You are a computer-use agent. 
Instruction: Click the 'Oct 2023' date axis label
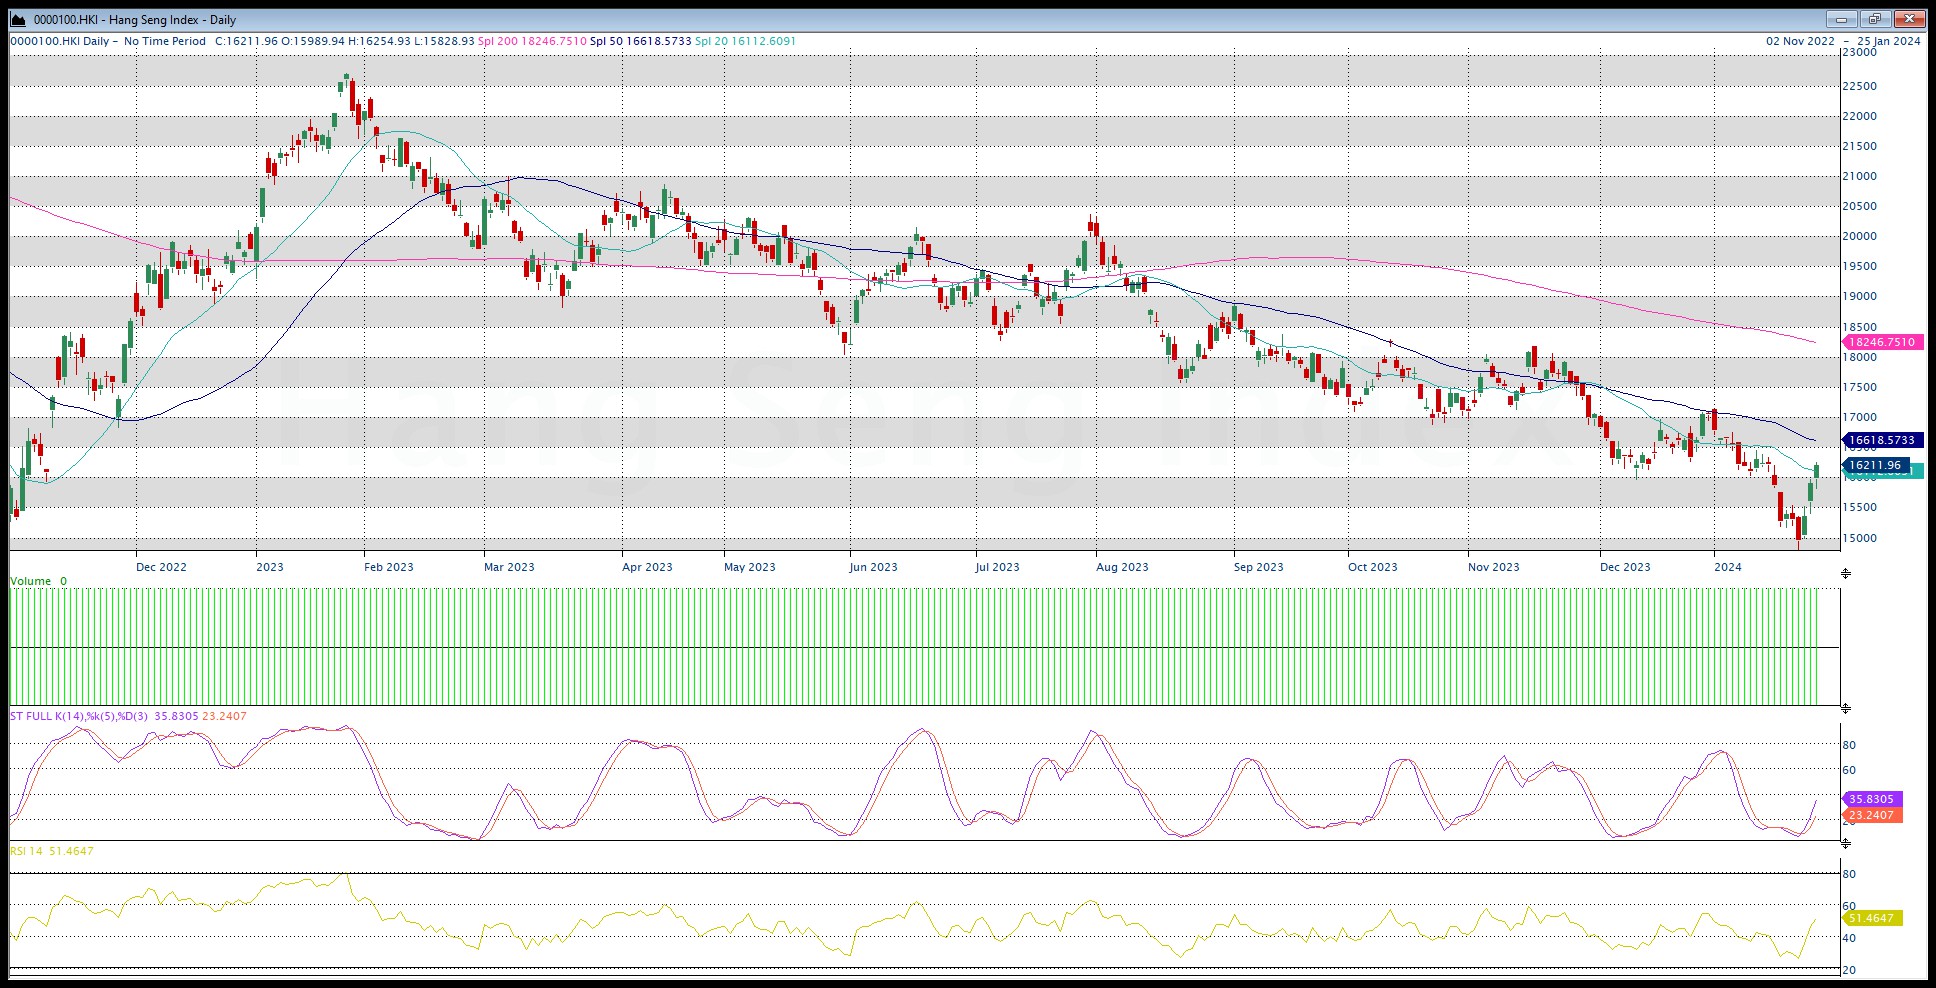tap(1373, 567)
